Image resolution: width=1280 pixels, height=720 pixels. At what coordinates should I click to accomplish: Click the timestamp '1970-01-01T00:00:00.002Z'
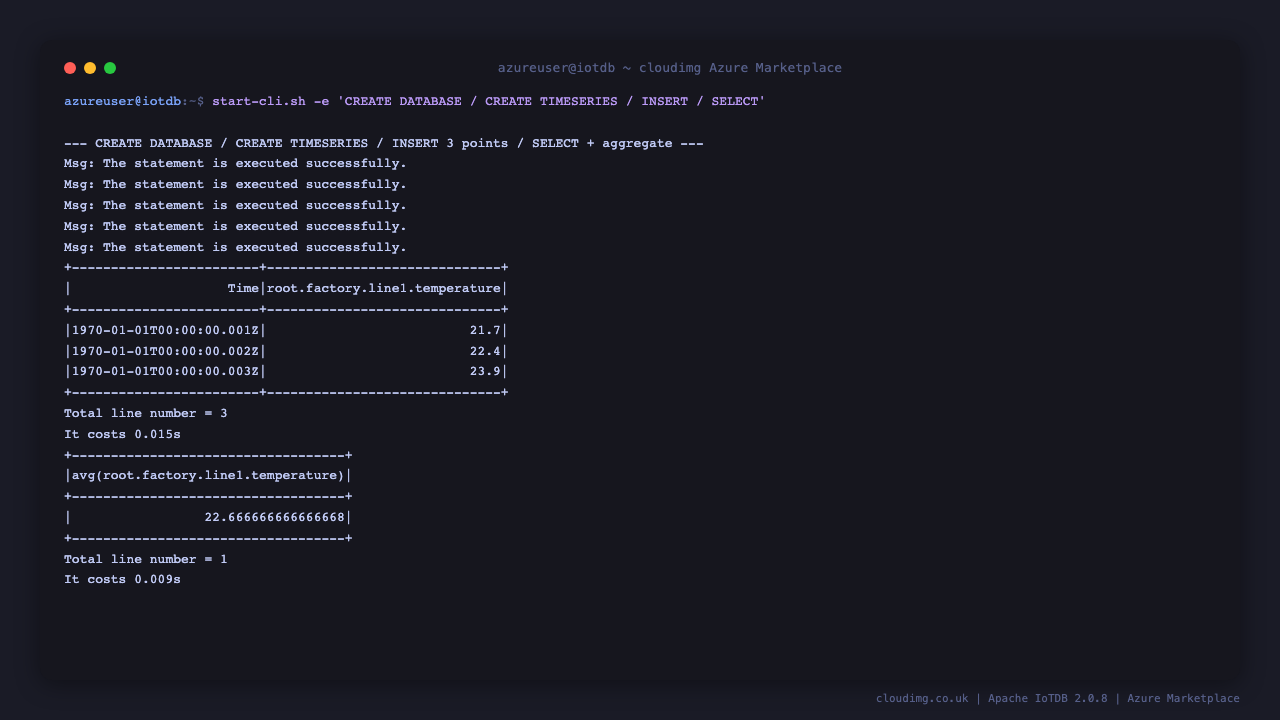[165, 351]
